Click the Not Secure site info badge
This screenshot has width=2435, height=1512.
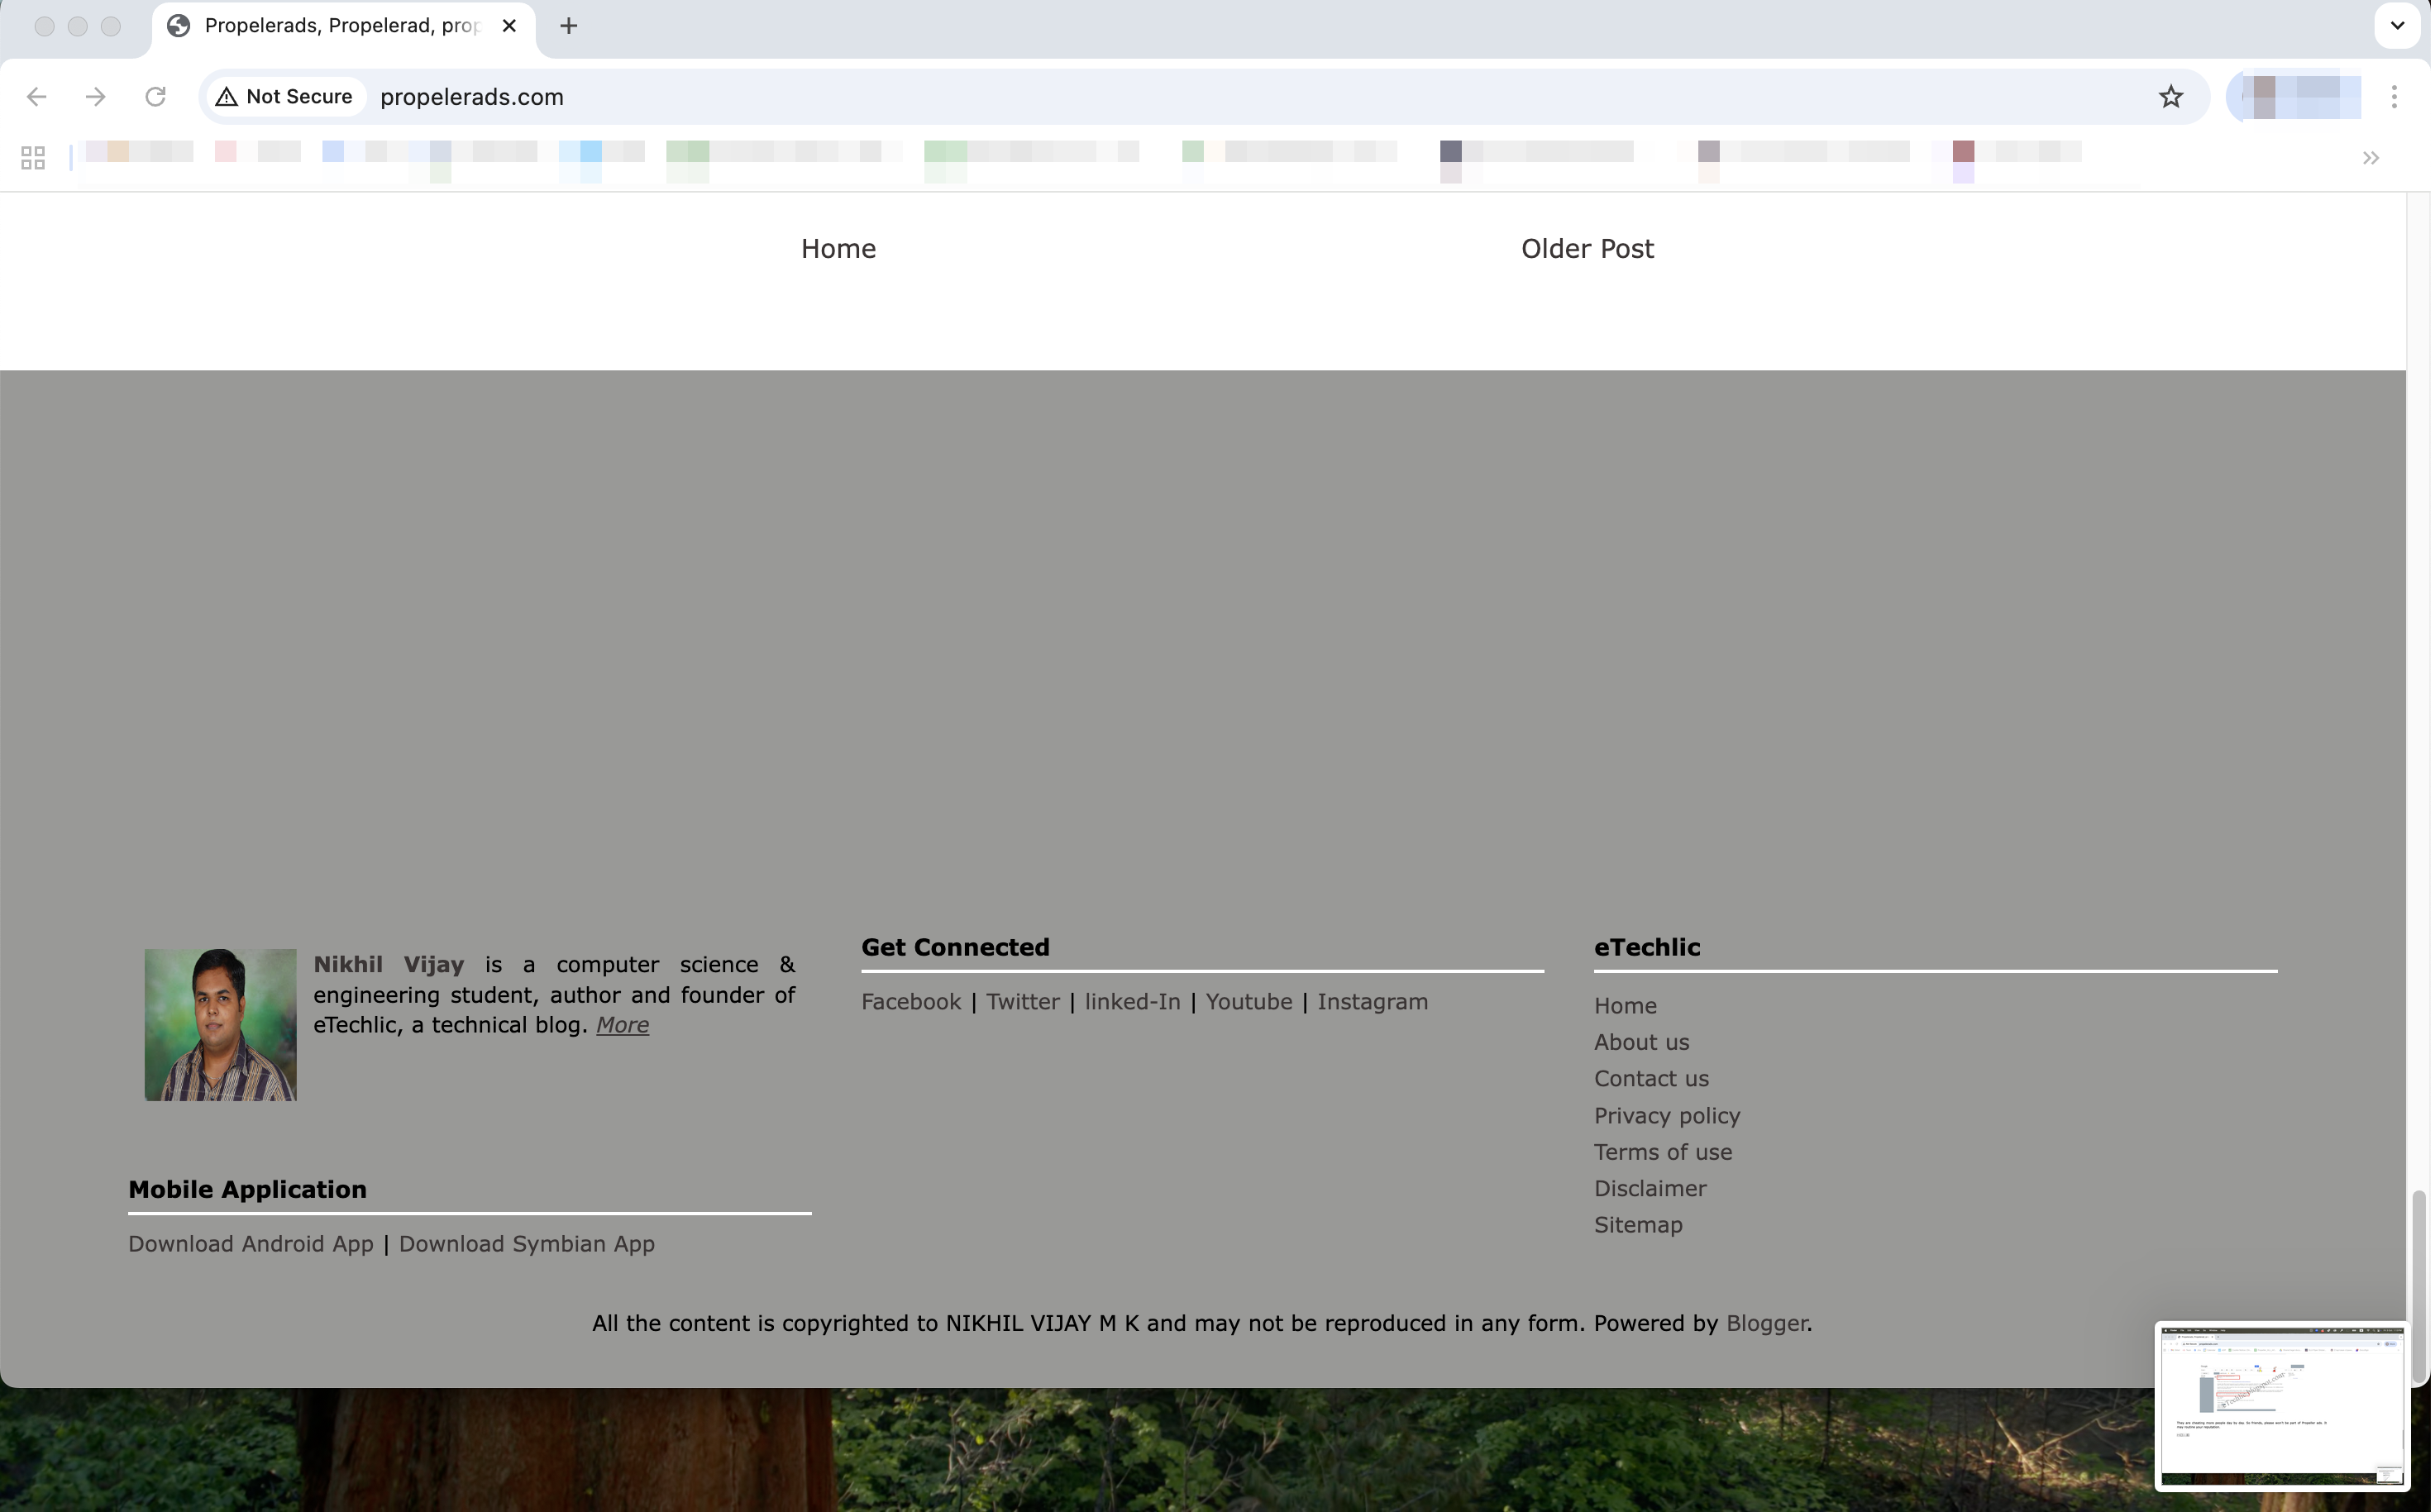[285, 97]
